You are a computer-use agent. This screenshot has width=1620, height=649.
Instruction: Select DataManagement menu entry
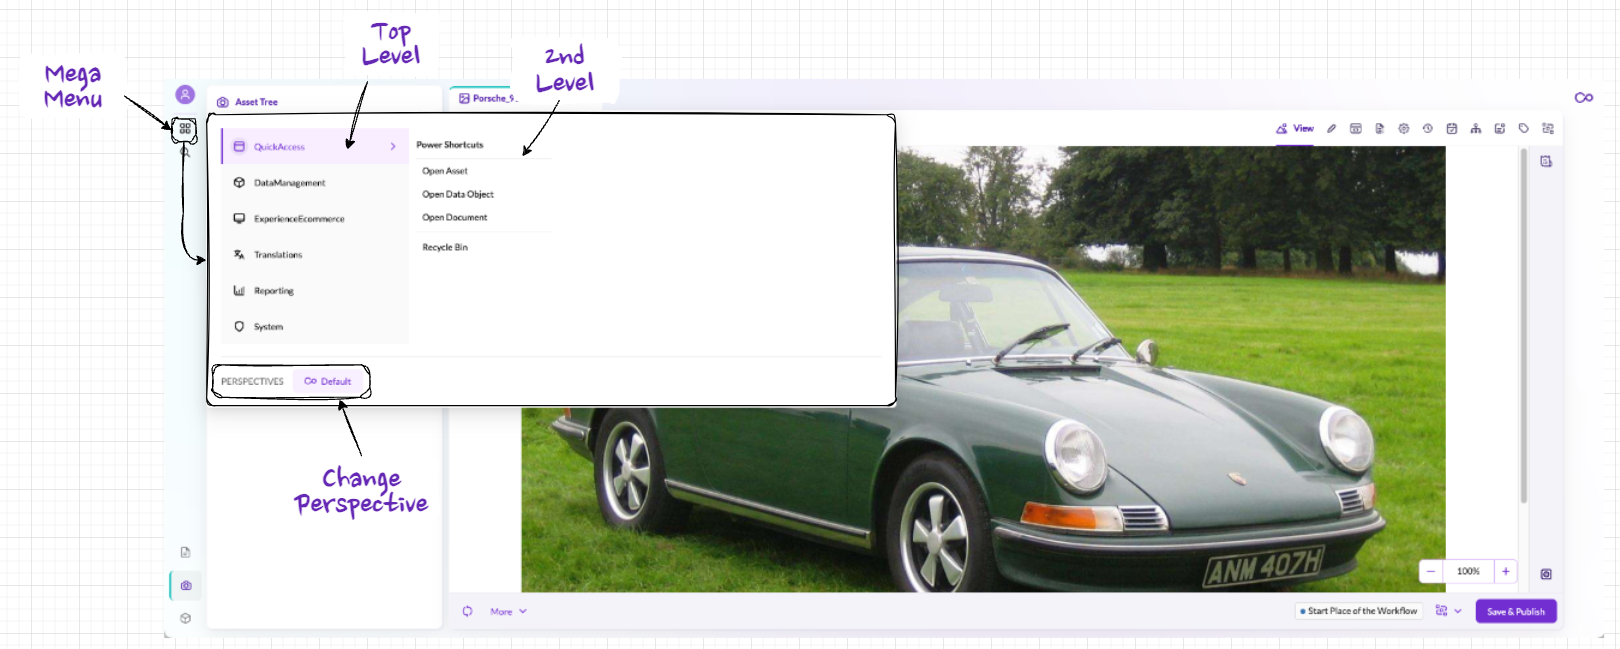[315, 183]
